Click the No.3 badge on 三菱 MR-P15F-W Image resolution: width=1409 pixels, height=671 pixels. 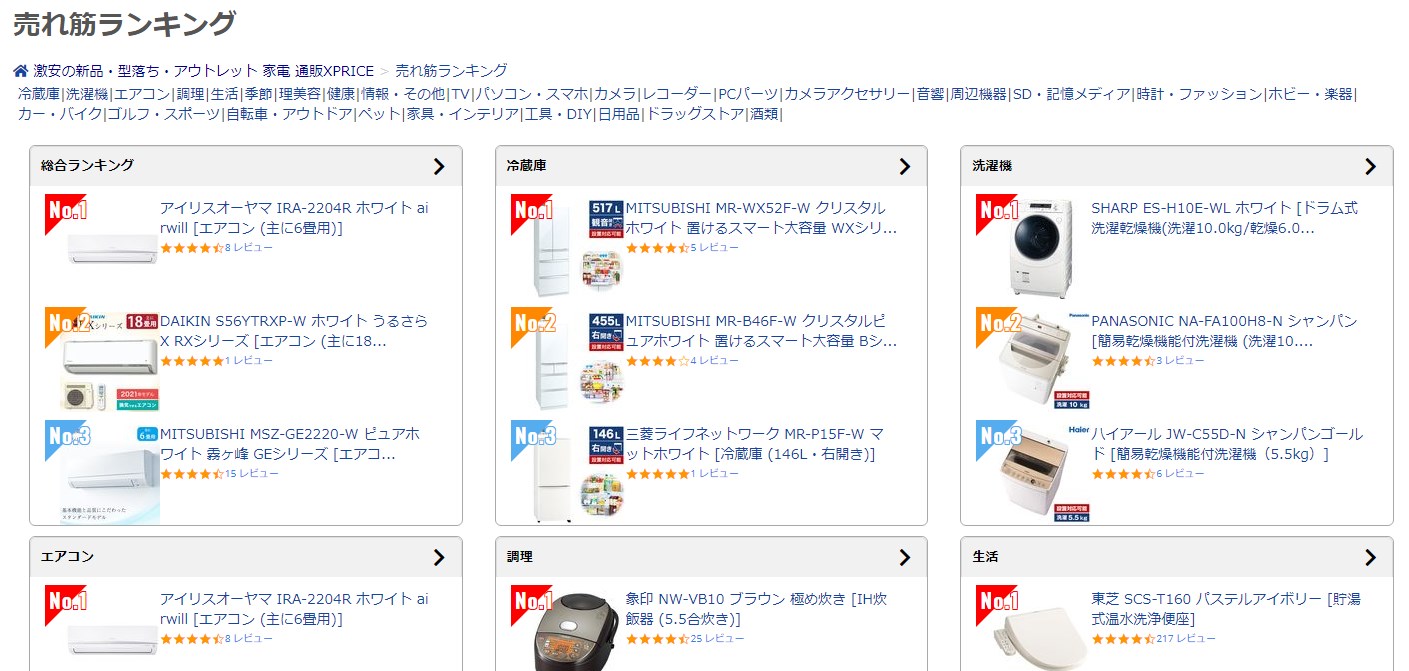(535, 437)
